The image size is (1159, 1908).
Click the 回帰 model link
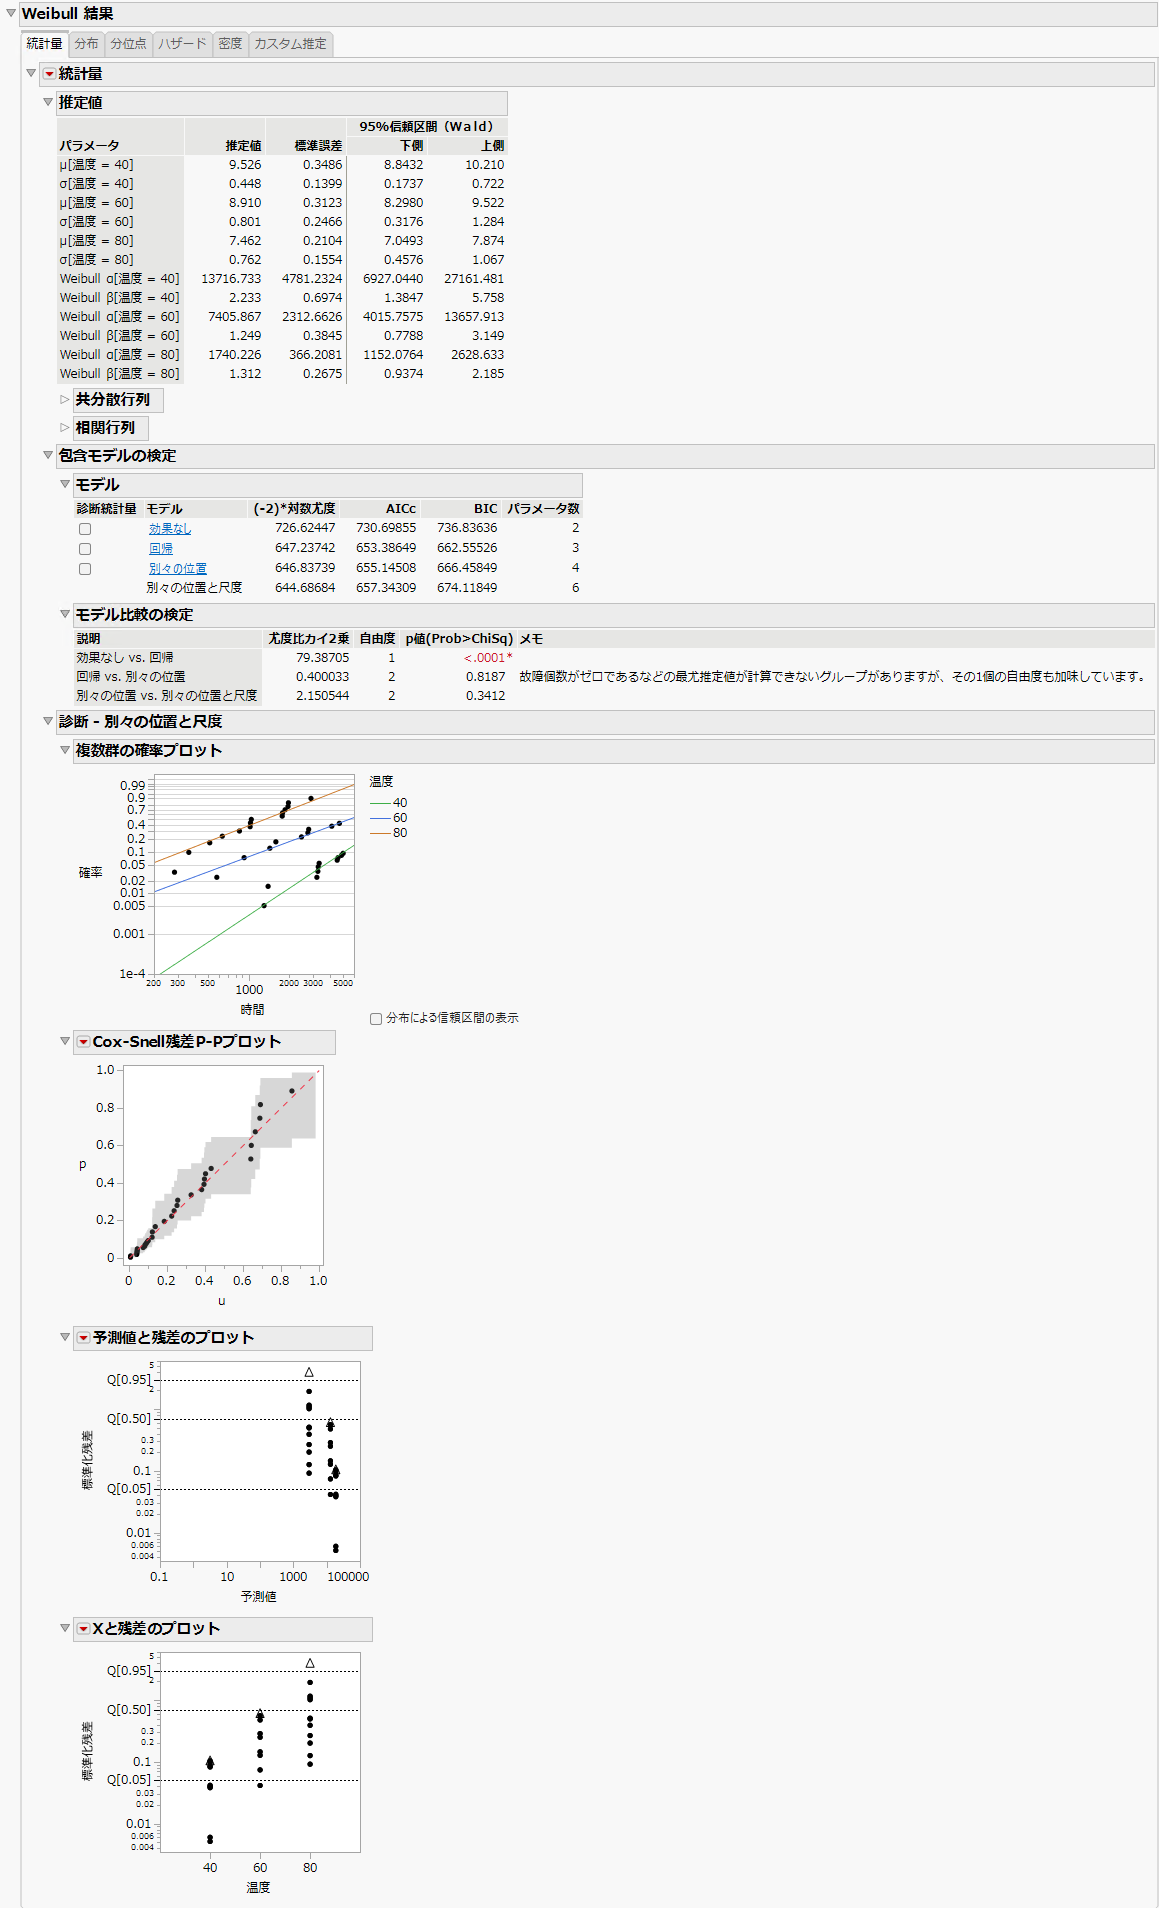tap(161, 549)
